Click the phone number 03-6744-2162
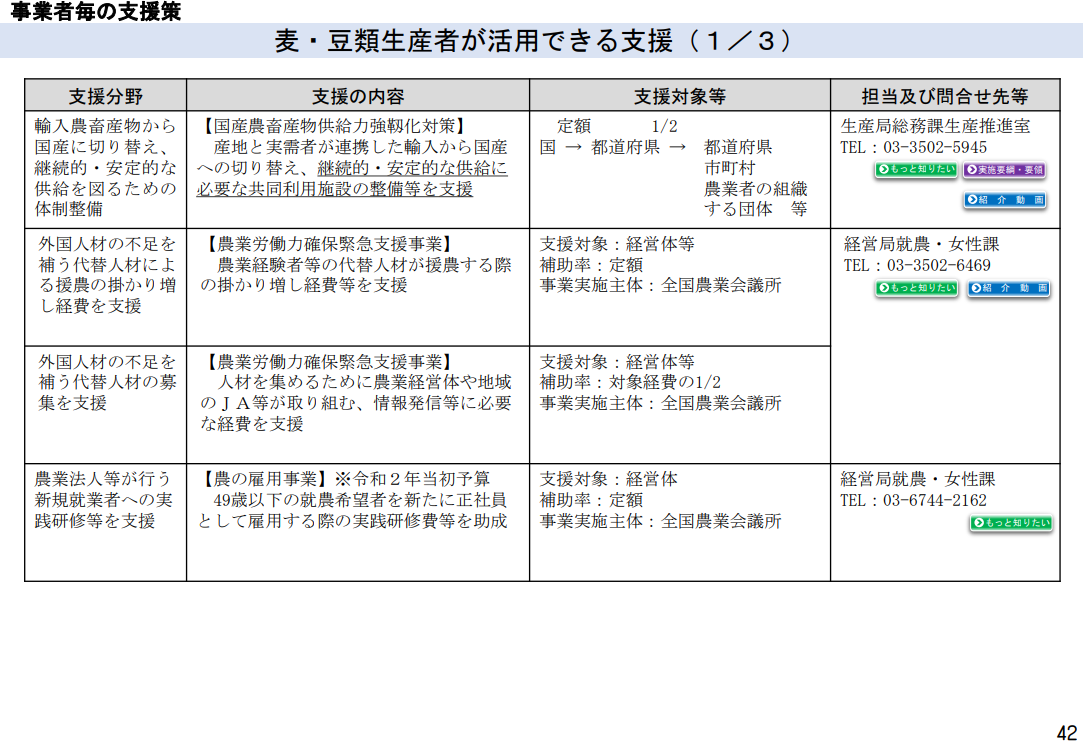The height and width of the screenshot is (751, 1083). [x=935, y=500]
